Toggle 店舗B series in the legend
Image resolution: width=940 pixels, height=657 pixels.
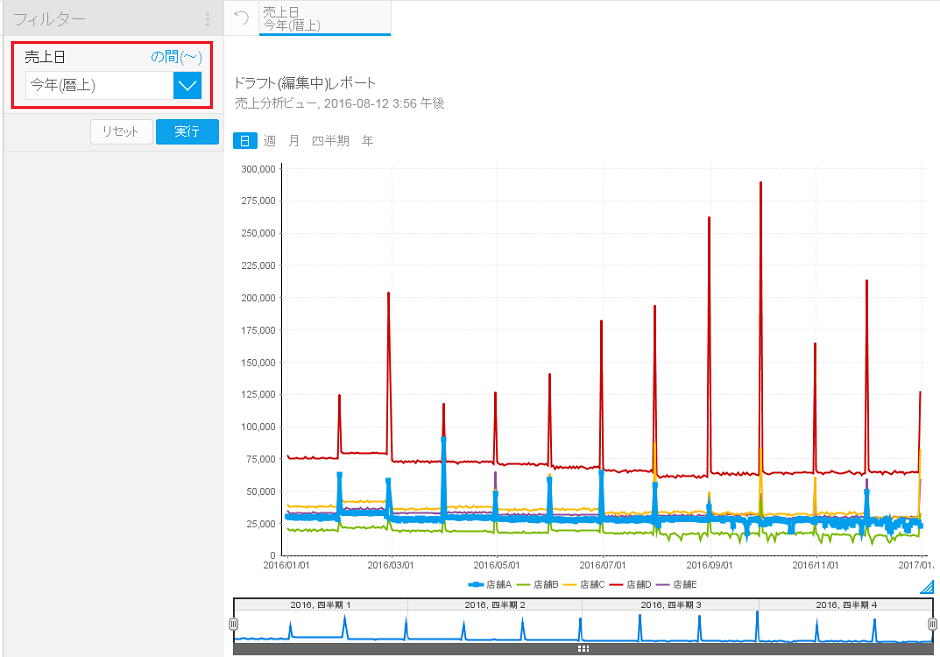click(537, 584)
